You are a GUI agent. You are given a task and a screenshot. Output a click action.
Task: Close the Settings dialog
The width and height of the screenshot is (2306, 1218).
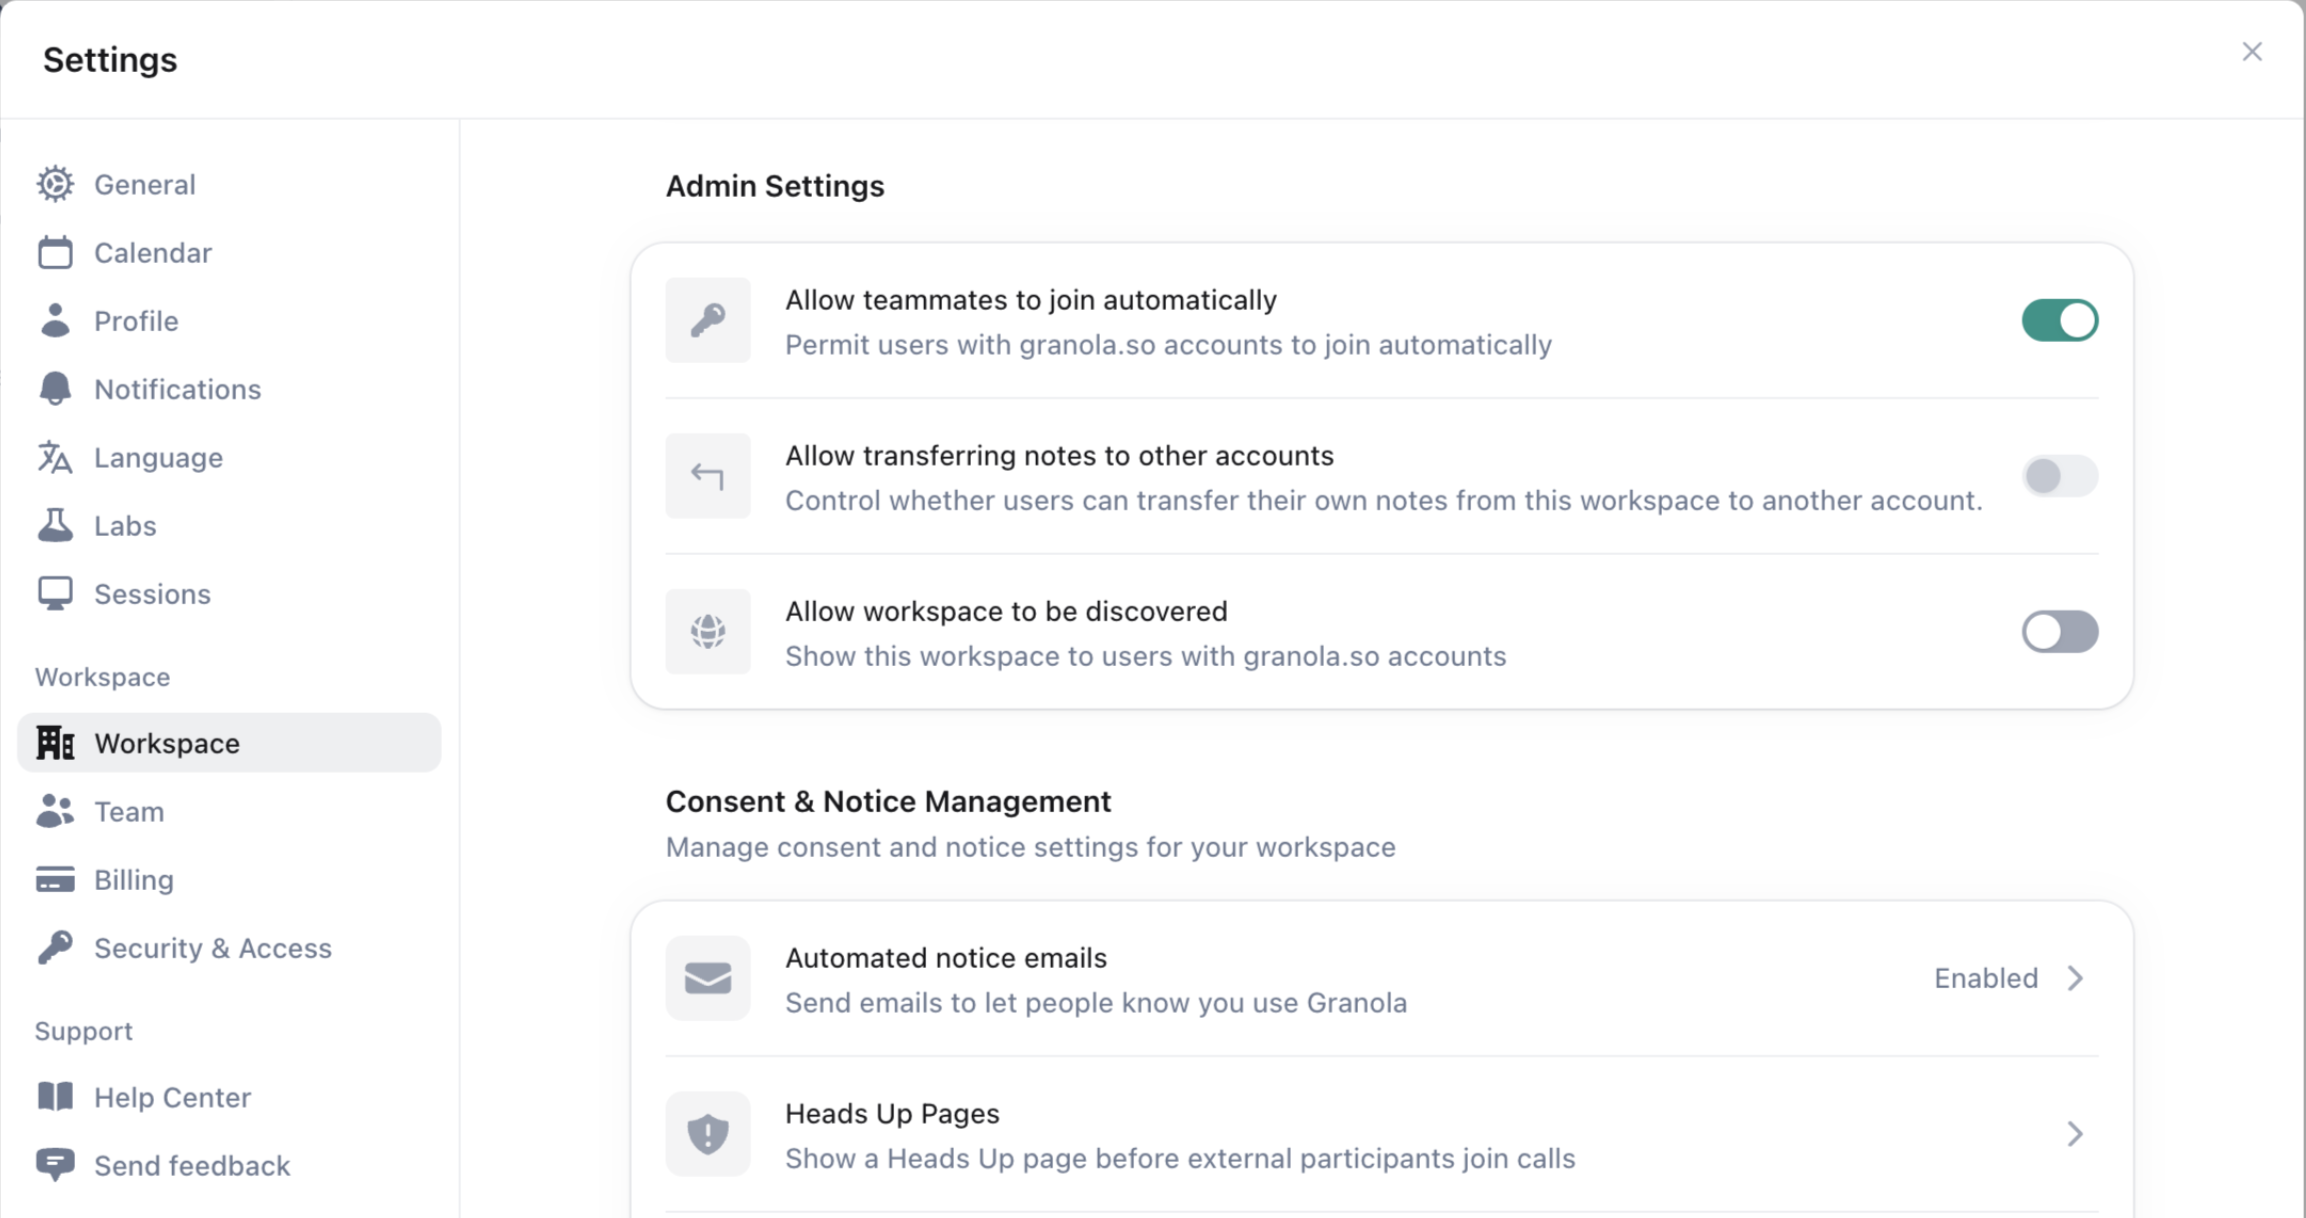2252,52
